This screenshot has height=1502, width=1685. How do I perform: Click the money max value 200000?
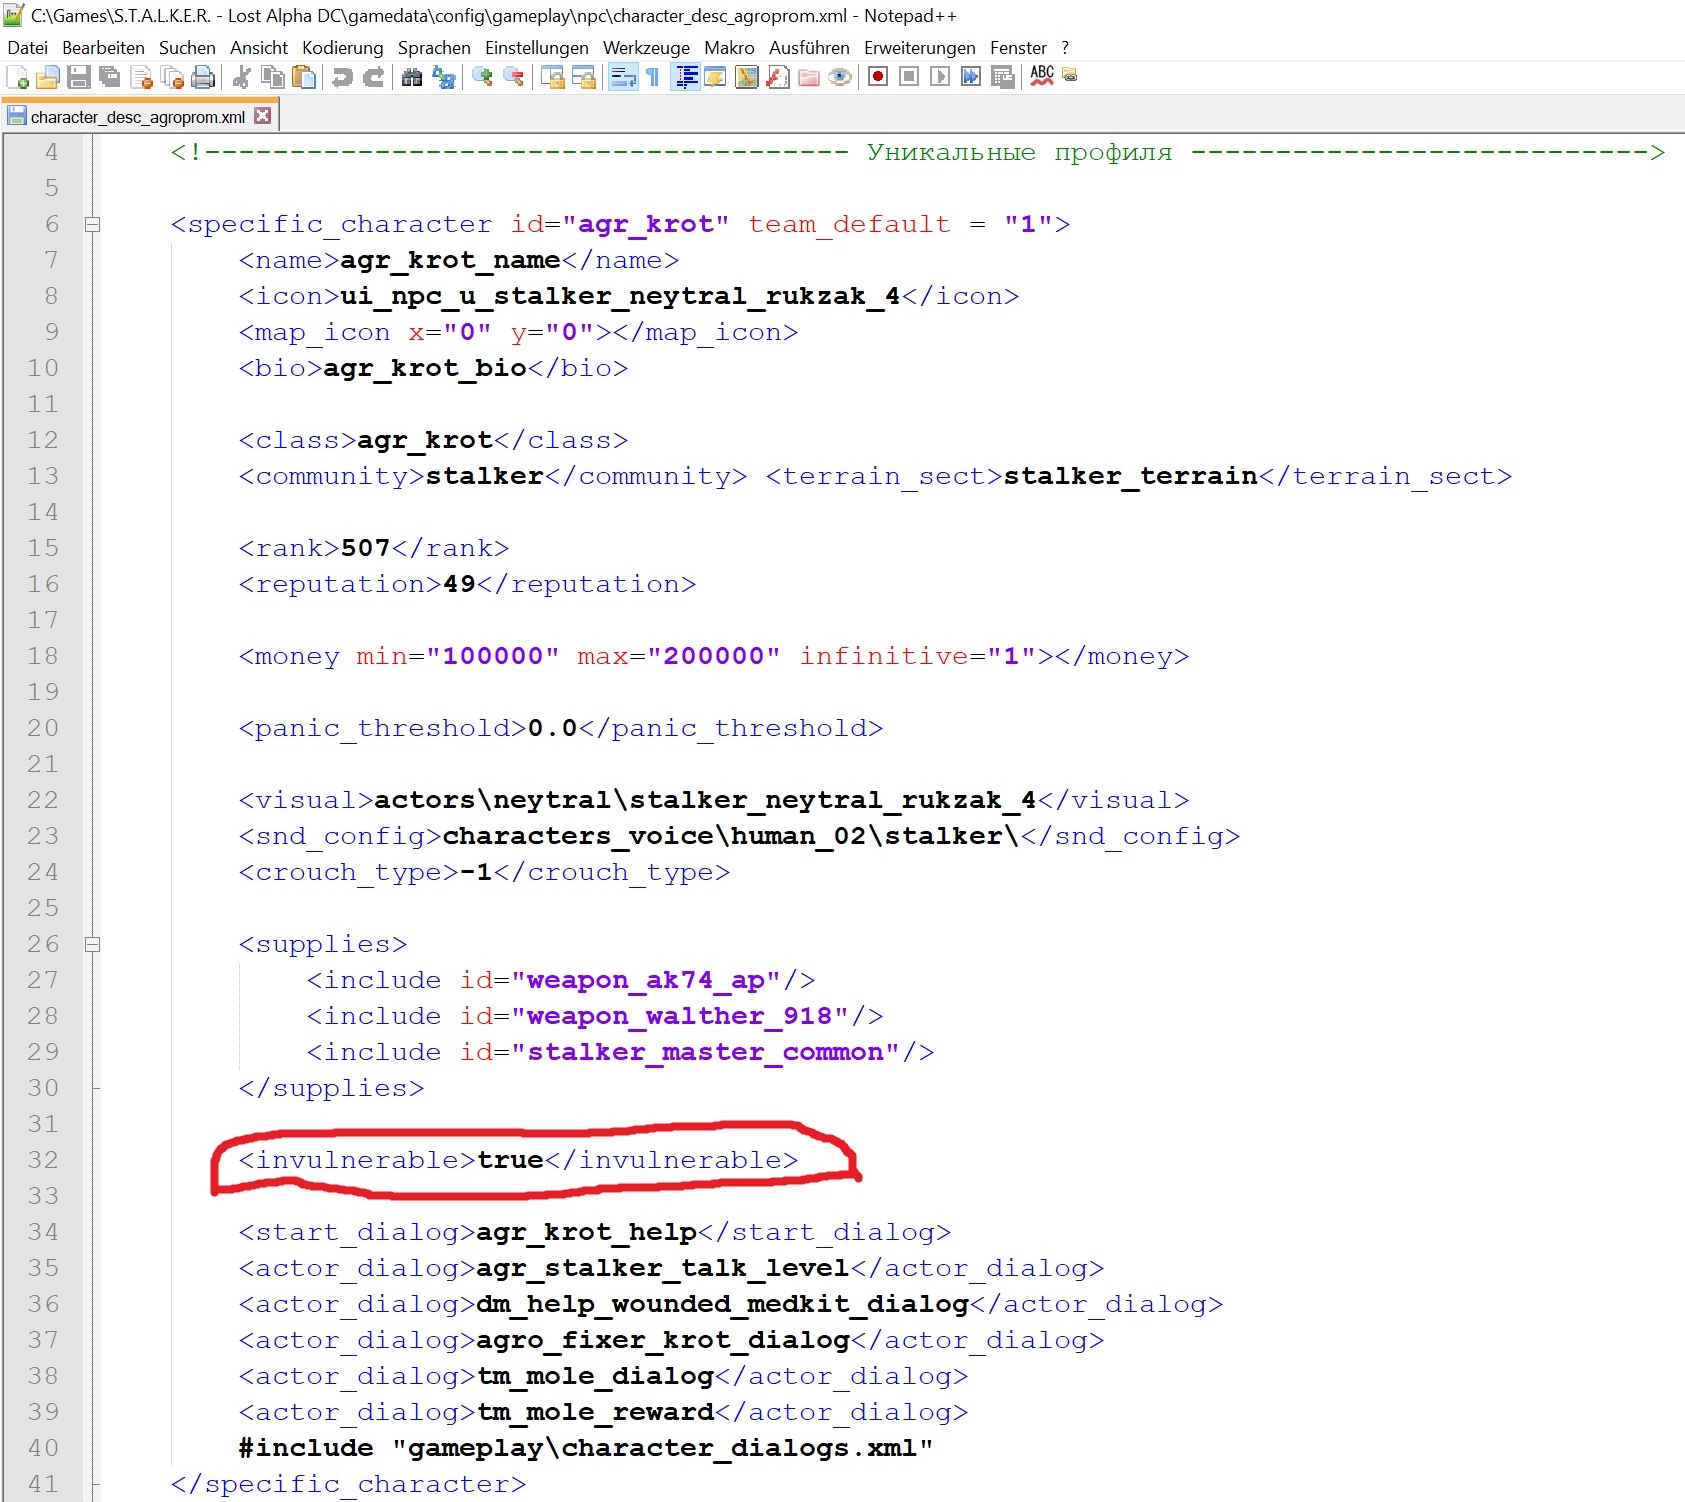(x=713, y=656)
